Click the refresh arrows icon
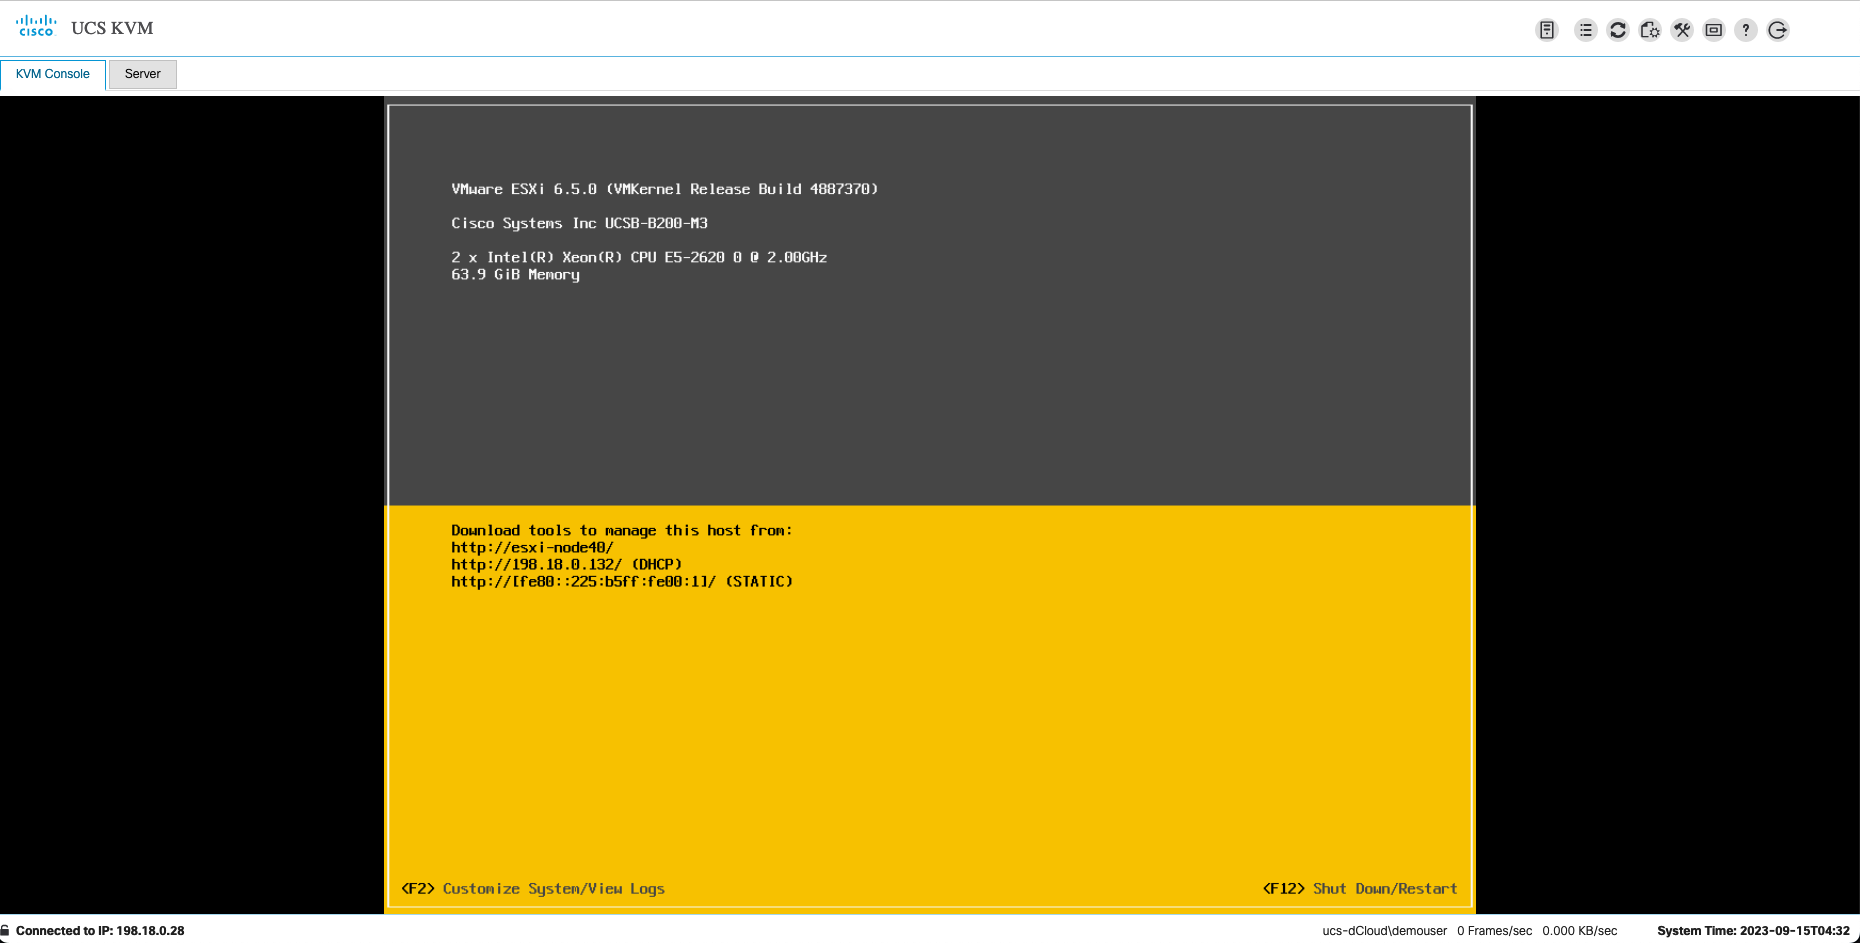 pyautogui.click(x=1618, y=30)
